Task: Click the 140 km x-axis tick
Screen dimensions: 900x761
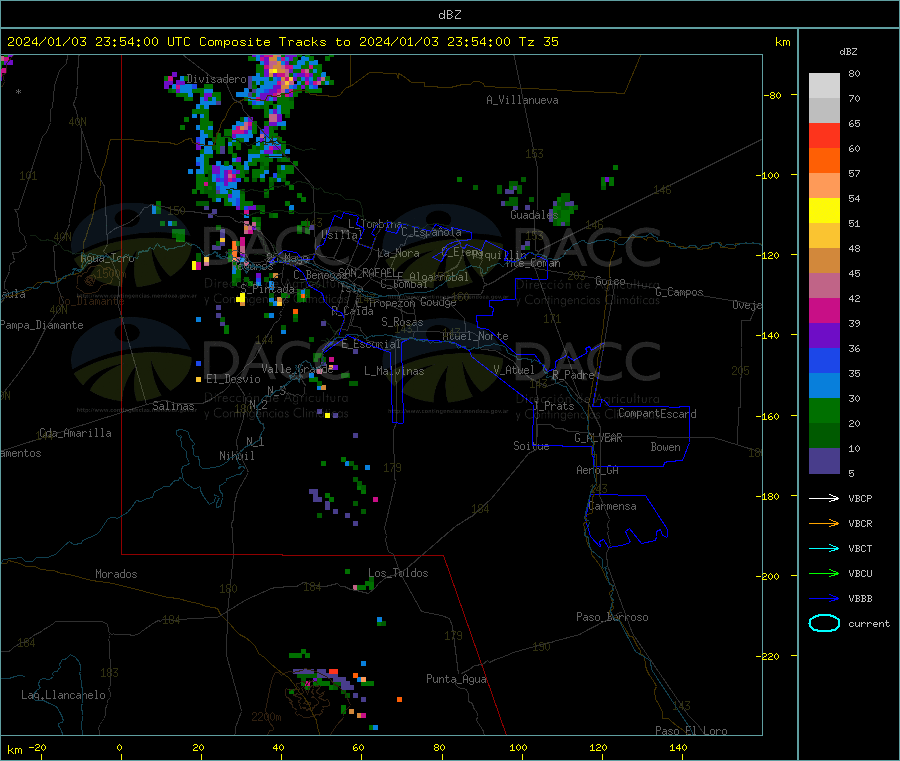Action: coord(678,747)
